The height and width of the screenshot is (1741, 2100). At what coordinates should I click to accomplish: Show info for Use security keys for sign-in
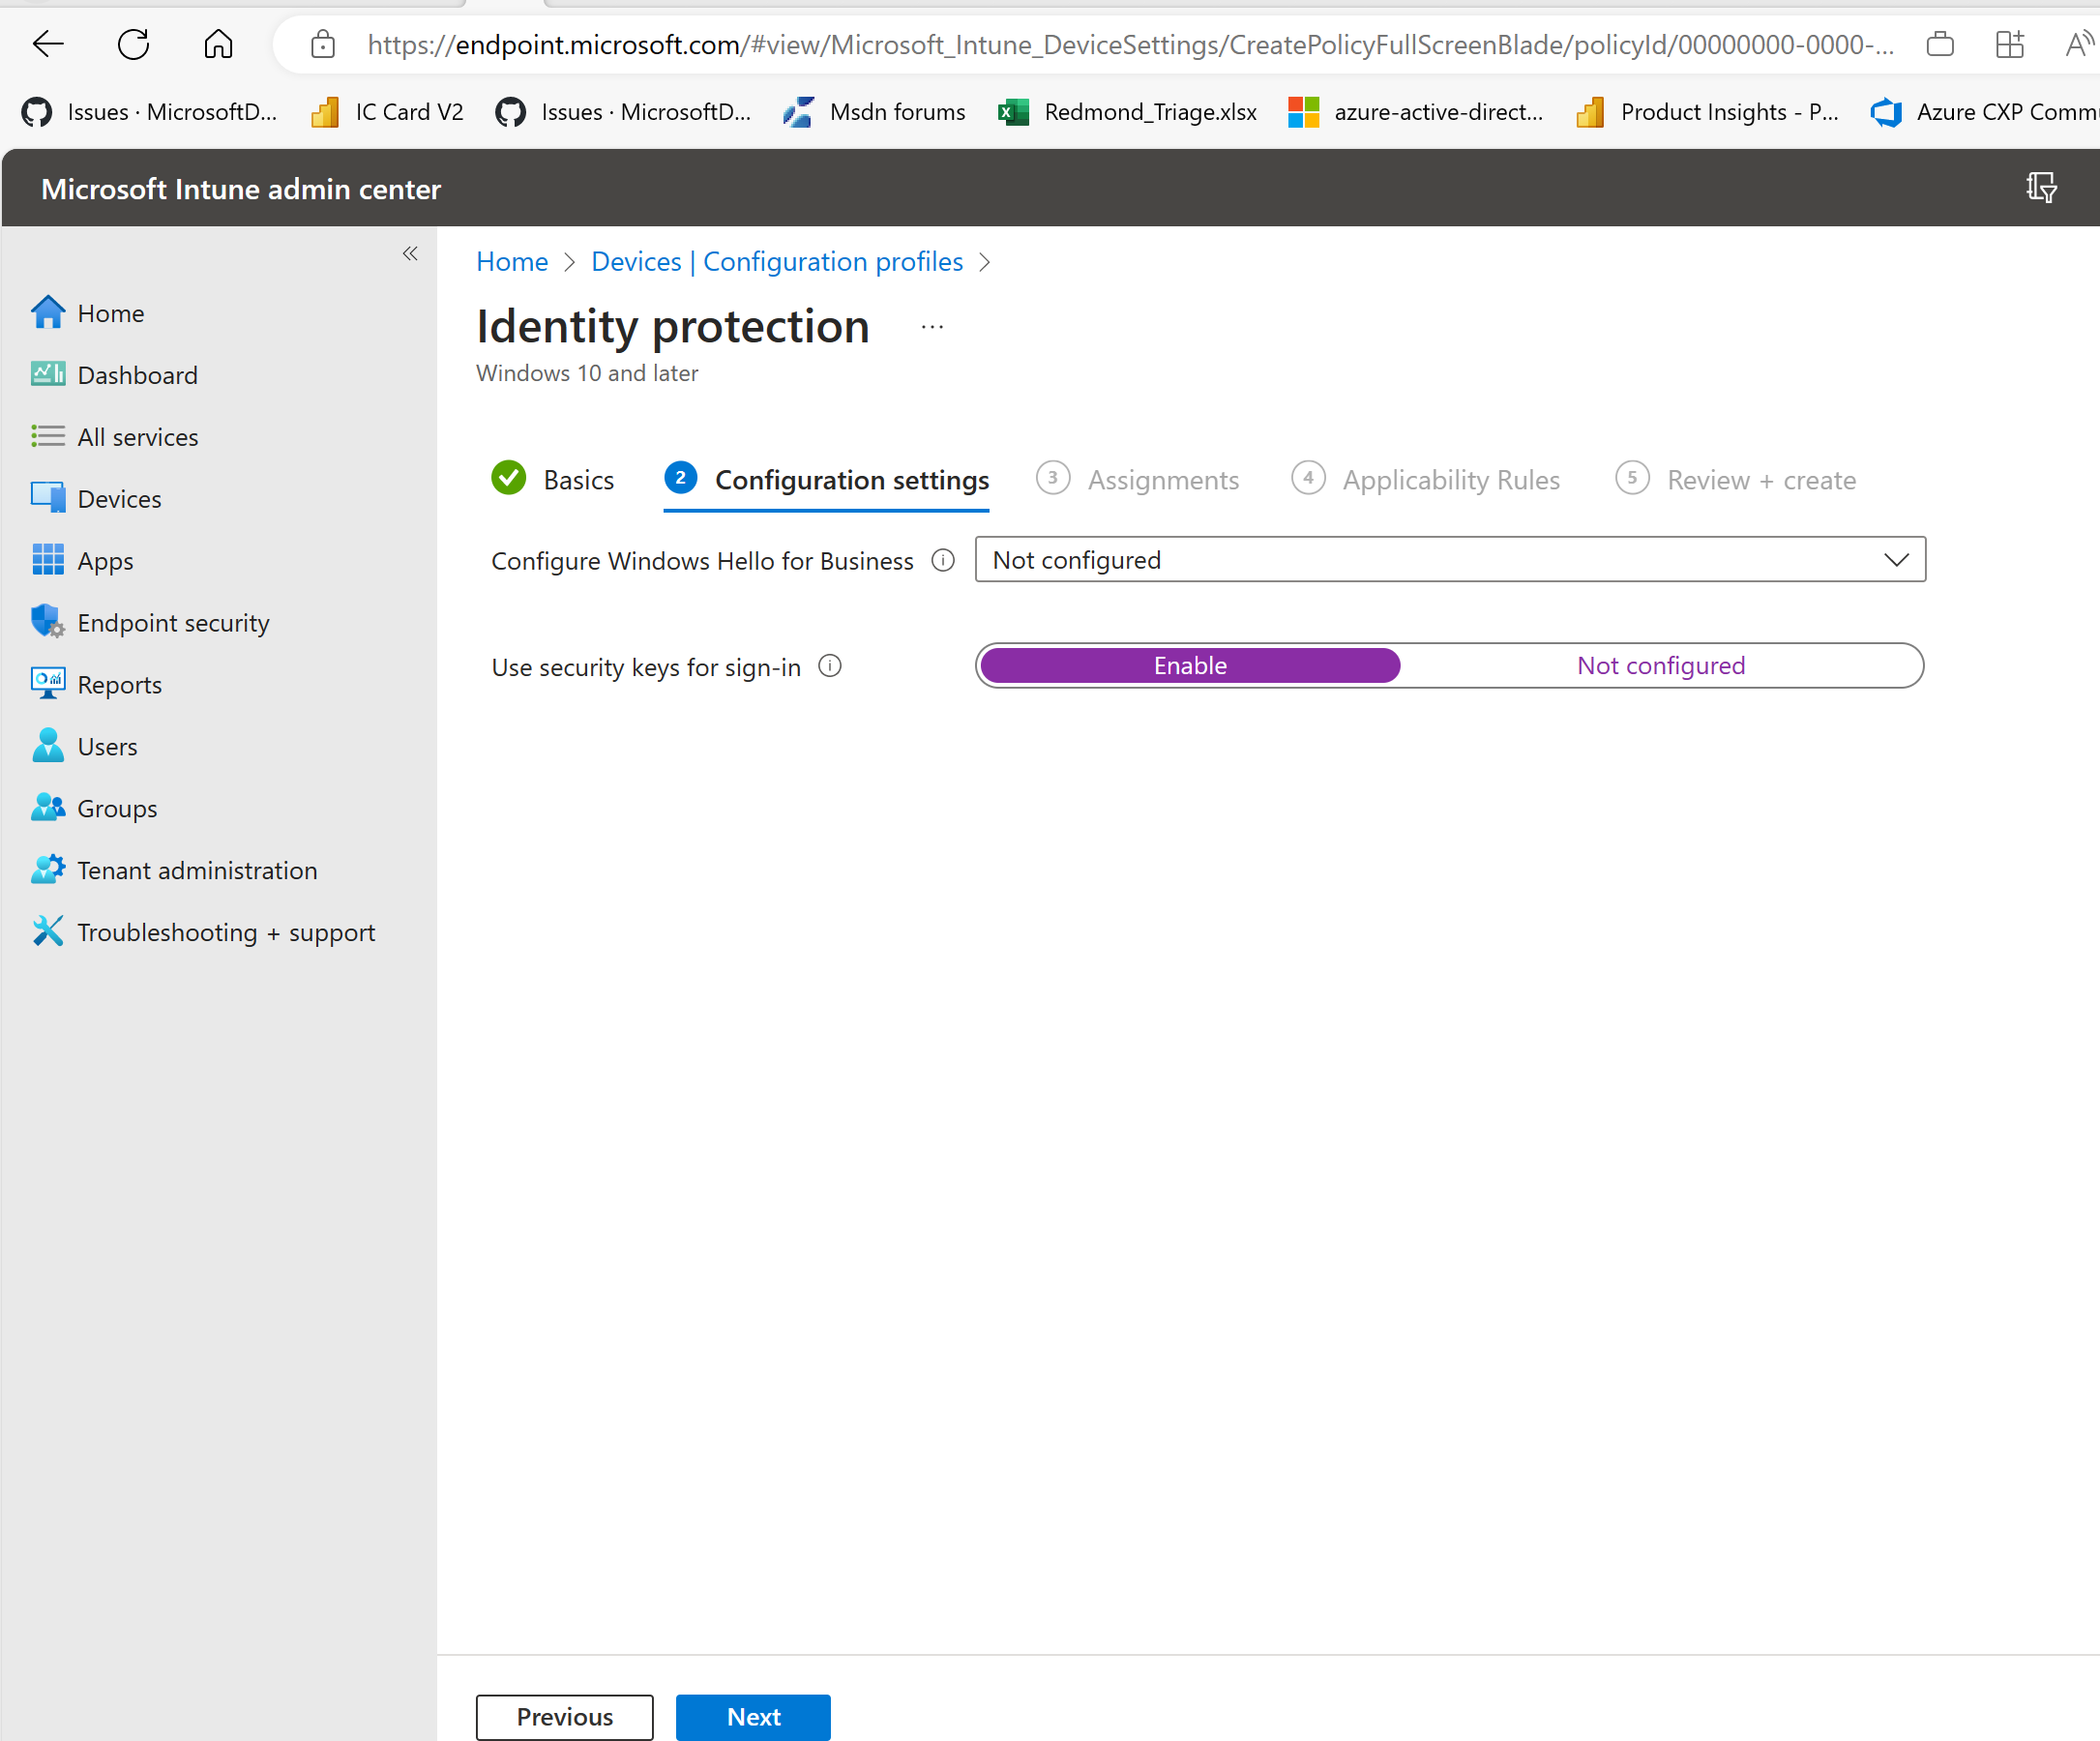[x=830, y=666]
